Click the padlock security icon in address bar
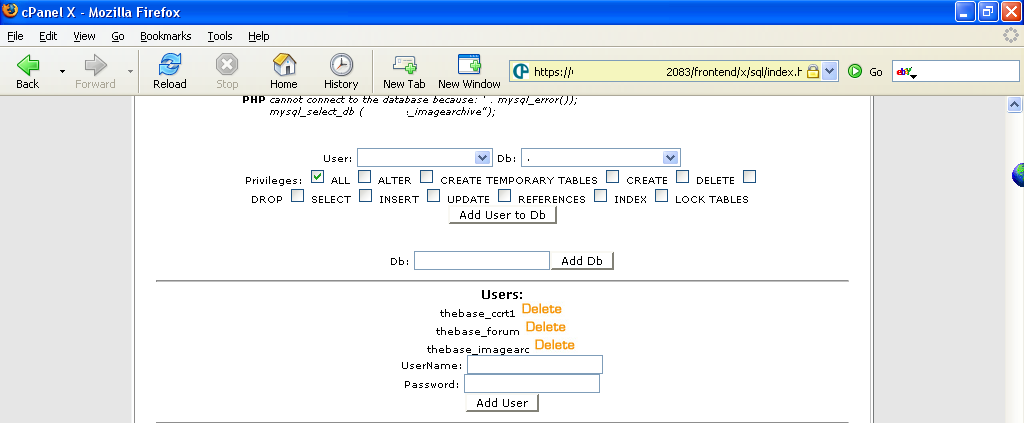Image resolution: width=1024 pixels, height=423 pixels. pyautogui.click(x=812, y=71)
